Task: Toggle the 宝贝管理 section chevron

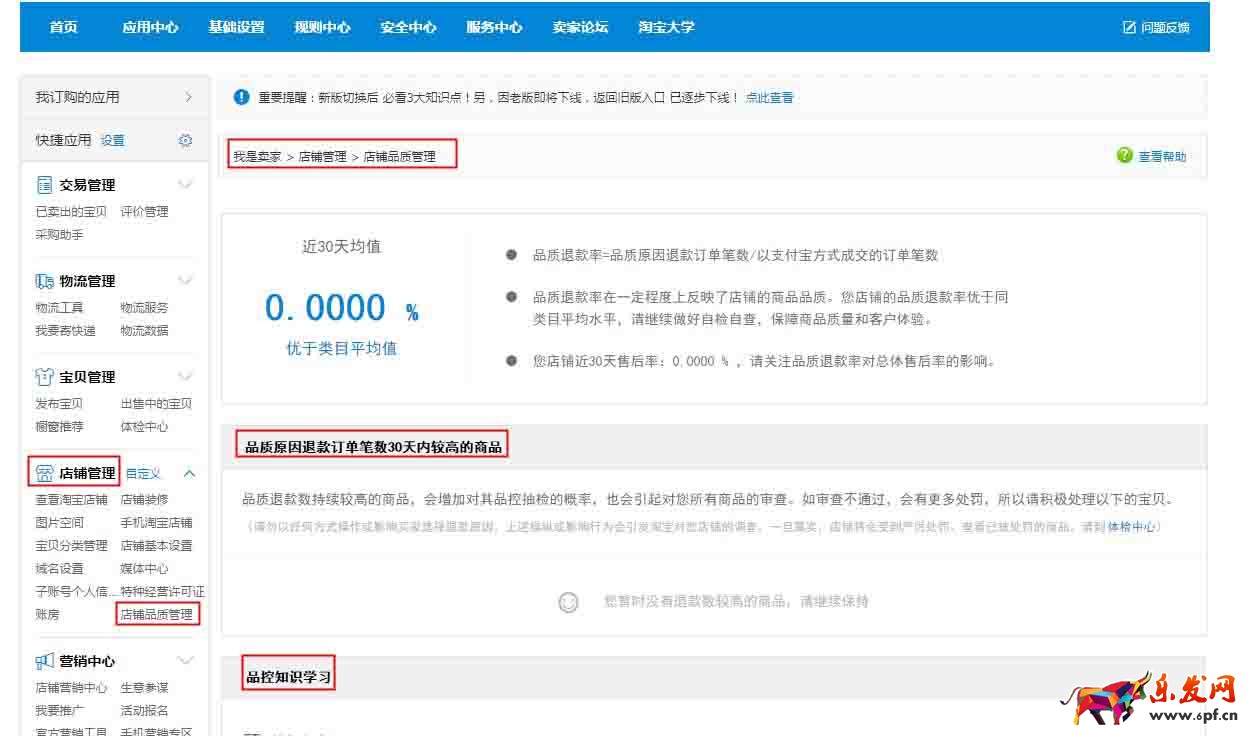Action: (185, 377)
